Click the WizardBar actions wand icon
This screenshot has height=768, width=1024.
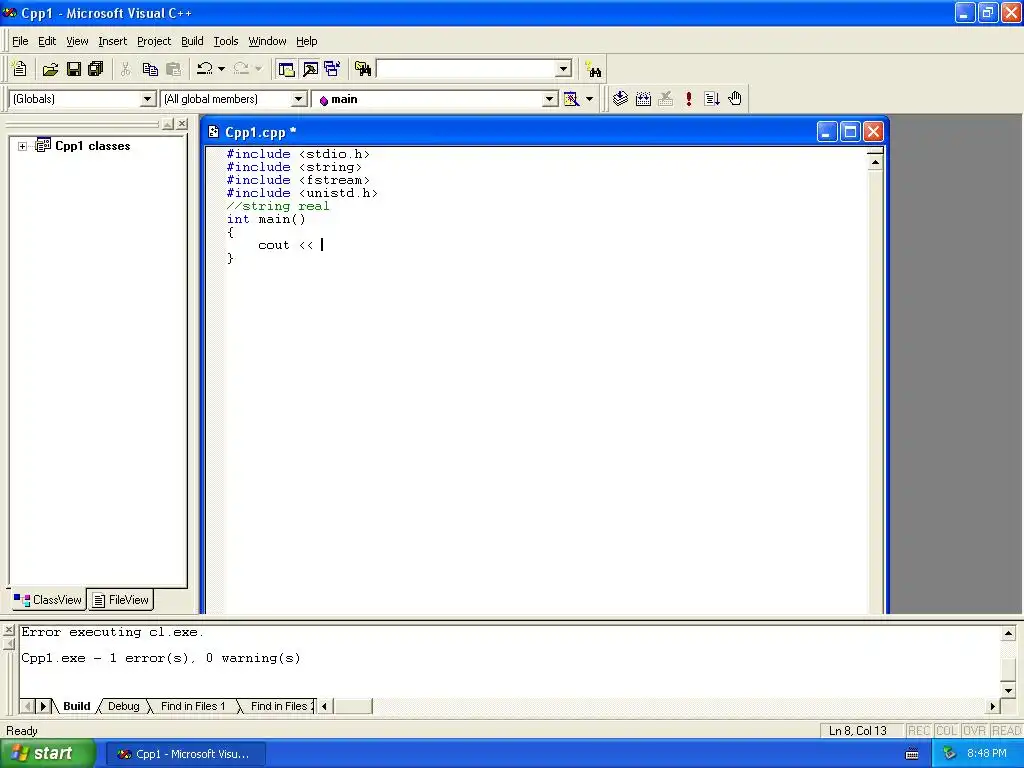(571, 99)
